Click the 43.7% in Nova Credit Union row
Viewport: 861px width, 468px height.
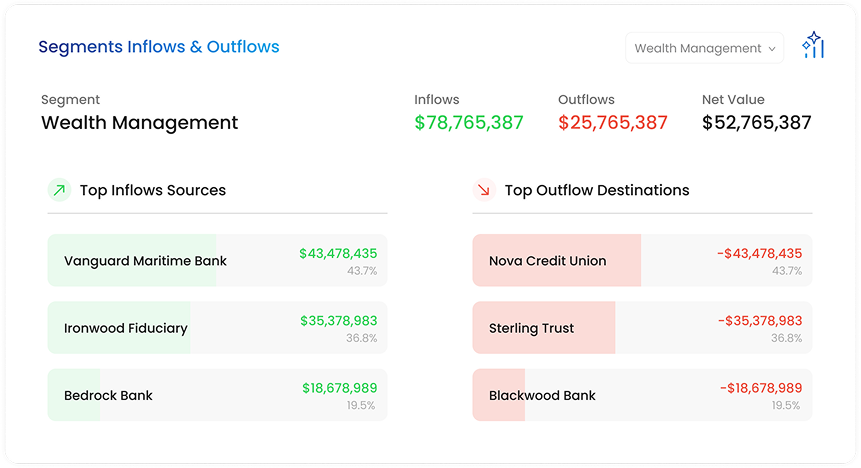pyautogui.click(x=787, y=271)
